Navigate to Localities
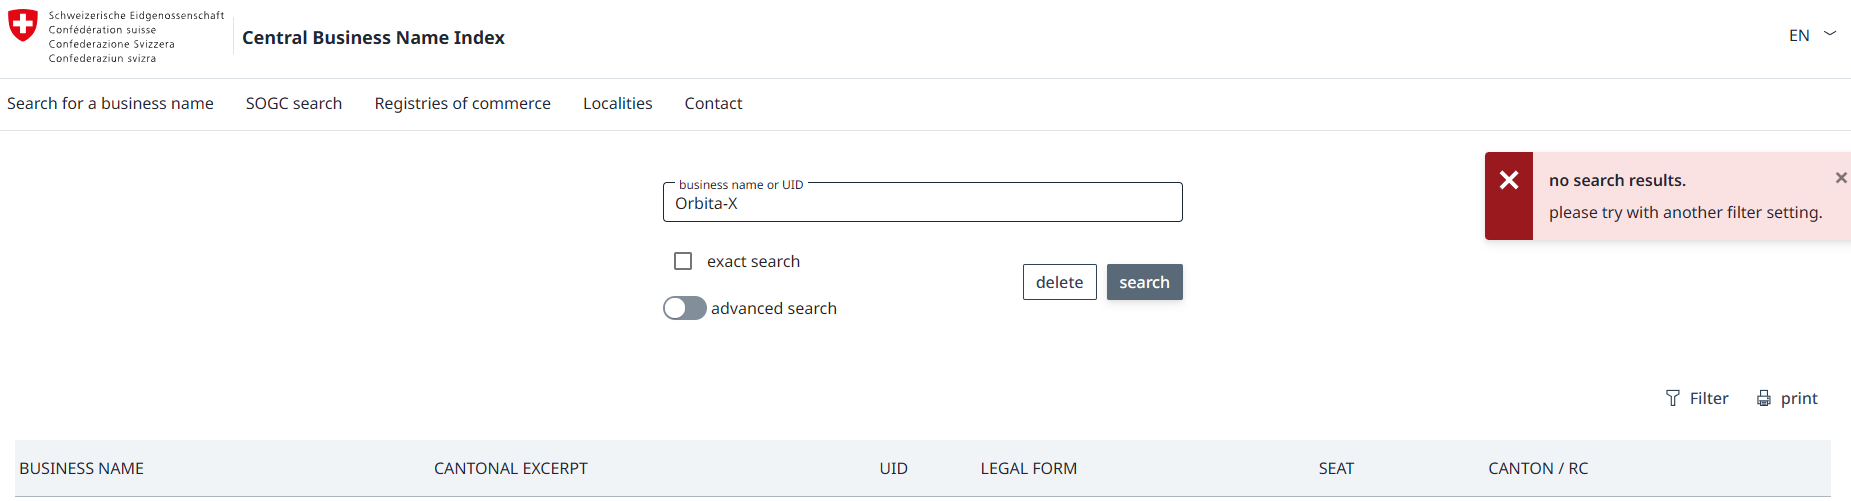Image resolution: width=1851 pixels, height=501 pixels. pyautogui.click(x=617, y=104)
